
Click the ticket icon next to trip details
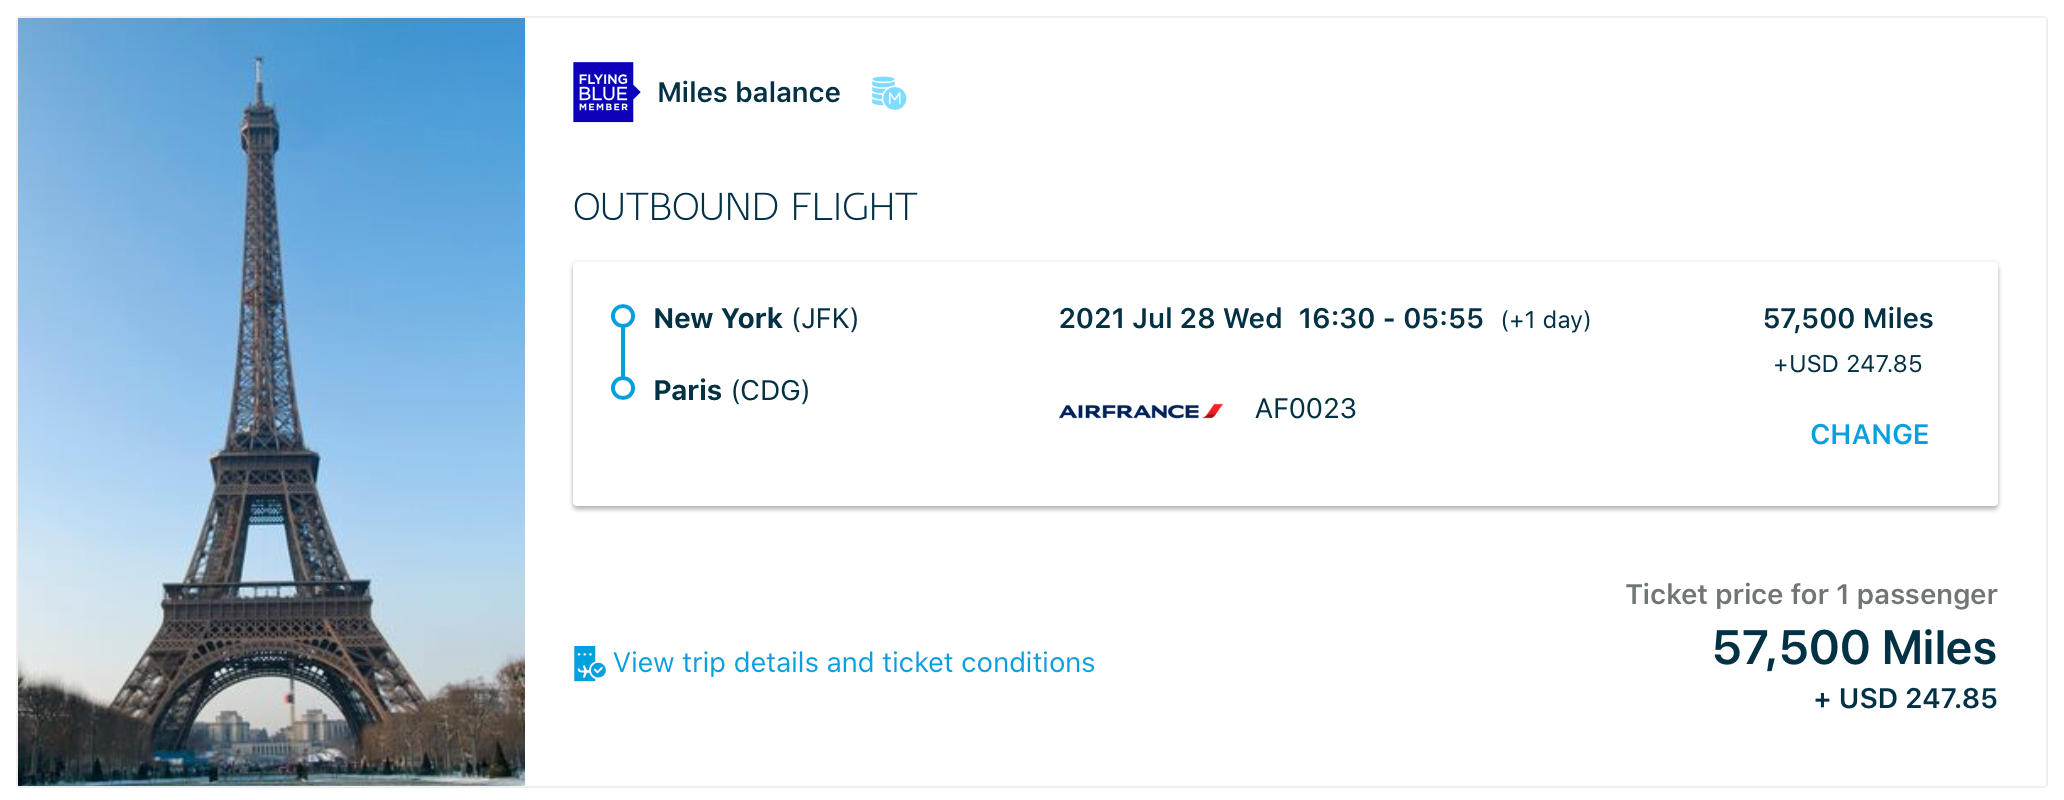tap(587, 662)
